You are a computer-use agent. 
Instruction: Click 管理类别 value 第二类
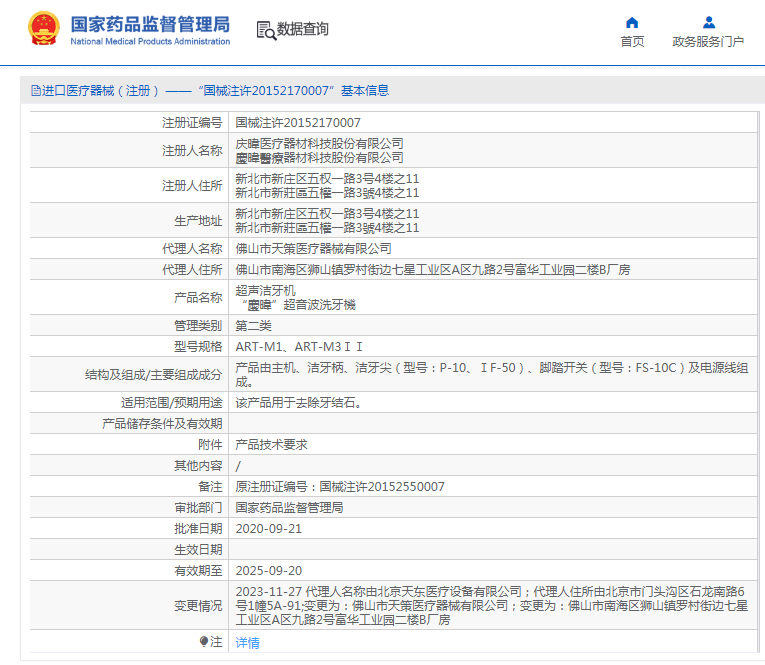click(253, 326)
